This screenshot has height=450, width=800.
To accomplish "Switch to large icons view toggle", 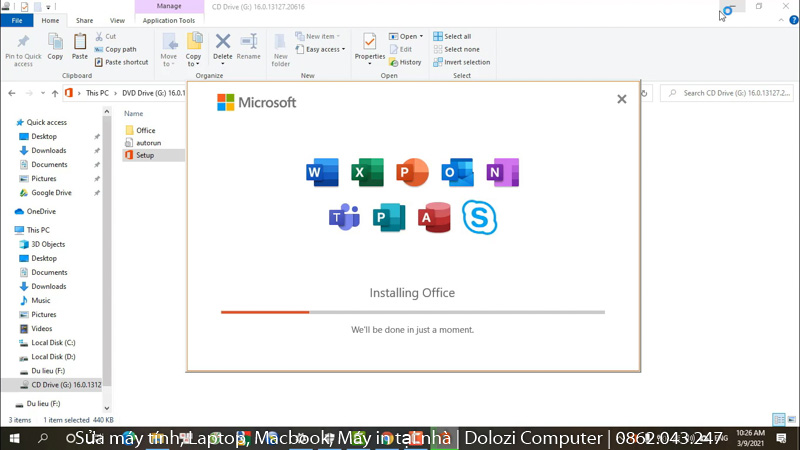I will (789, 419).
